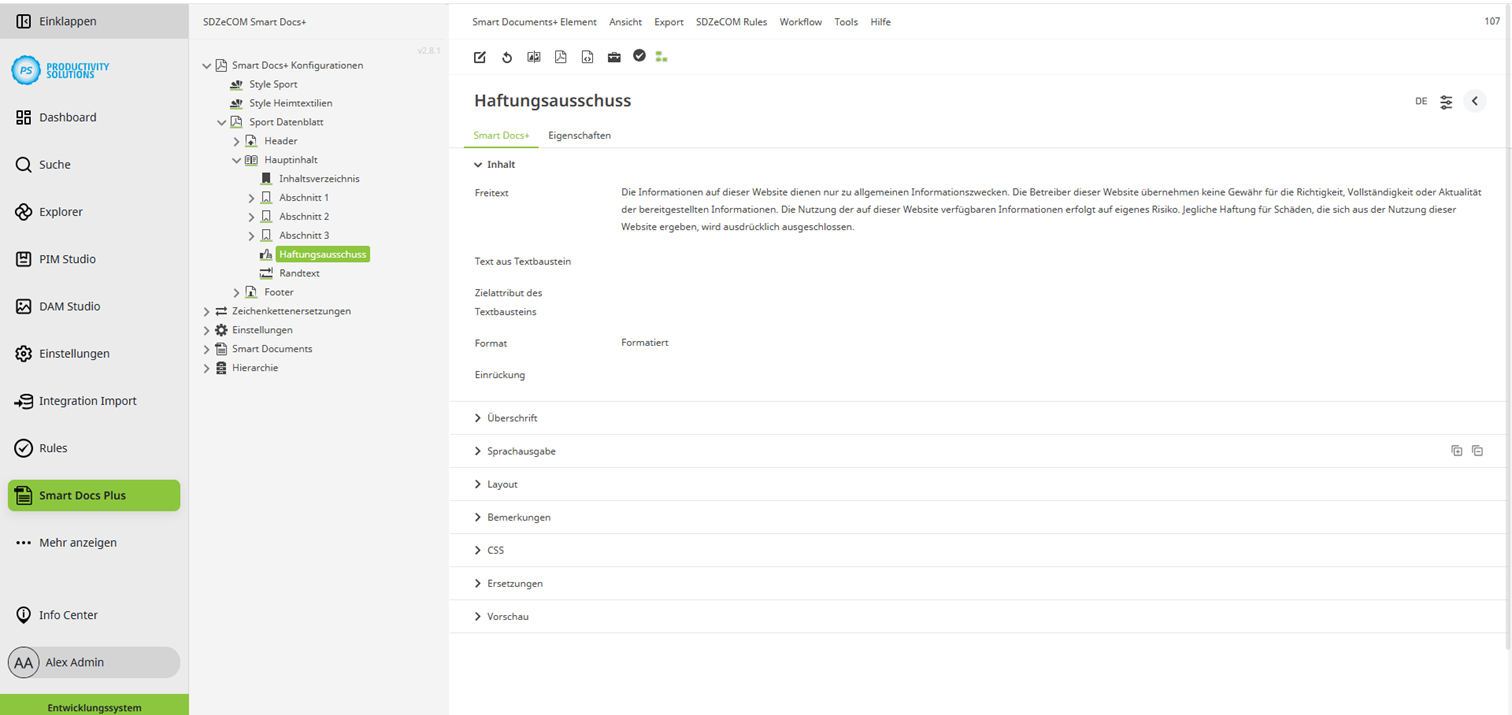This screenshot has width=1512, height=715.
Task: Click the Refresh toolbar icon
Action: click(507, 57)
